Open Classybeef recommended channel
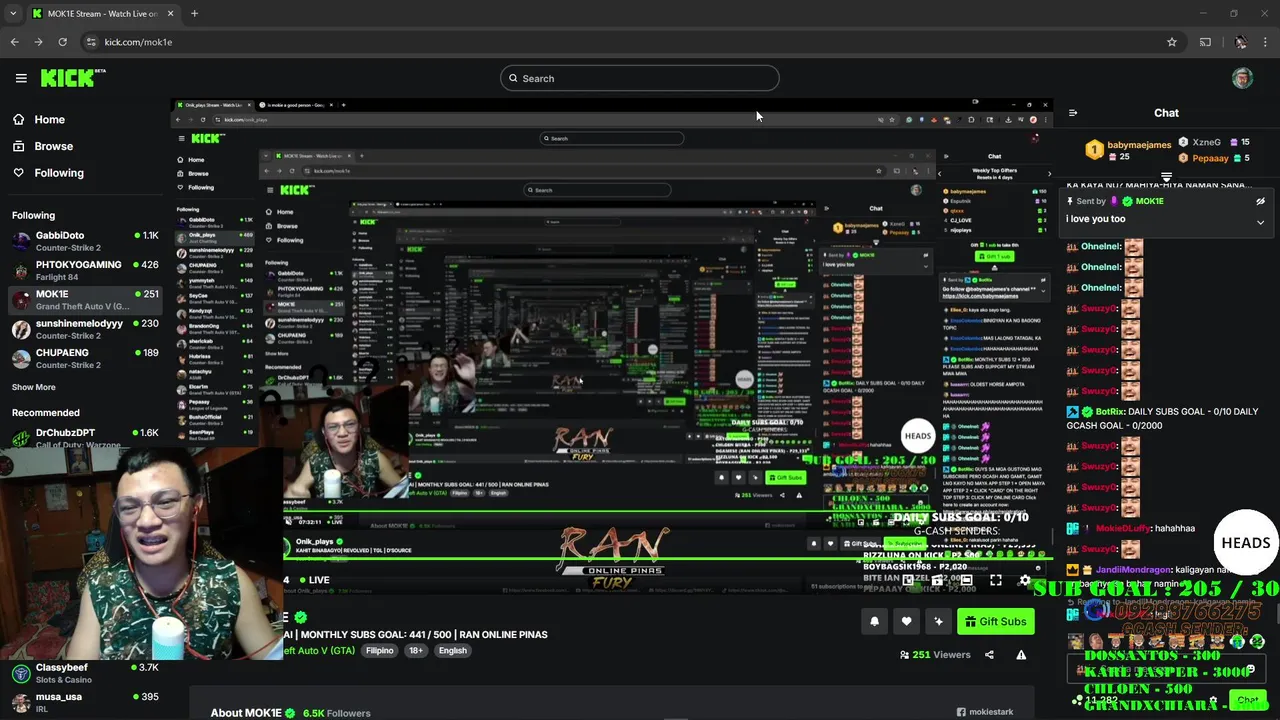1280x720 pixels. pyautogui.click(x=85, y=673)
